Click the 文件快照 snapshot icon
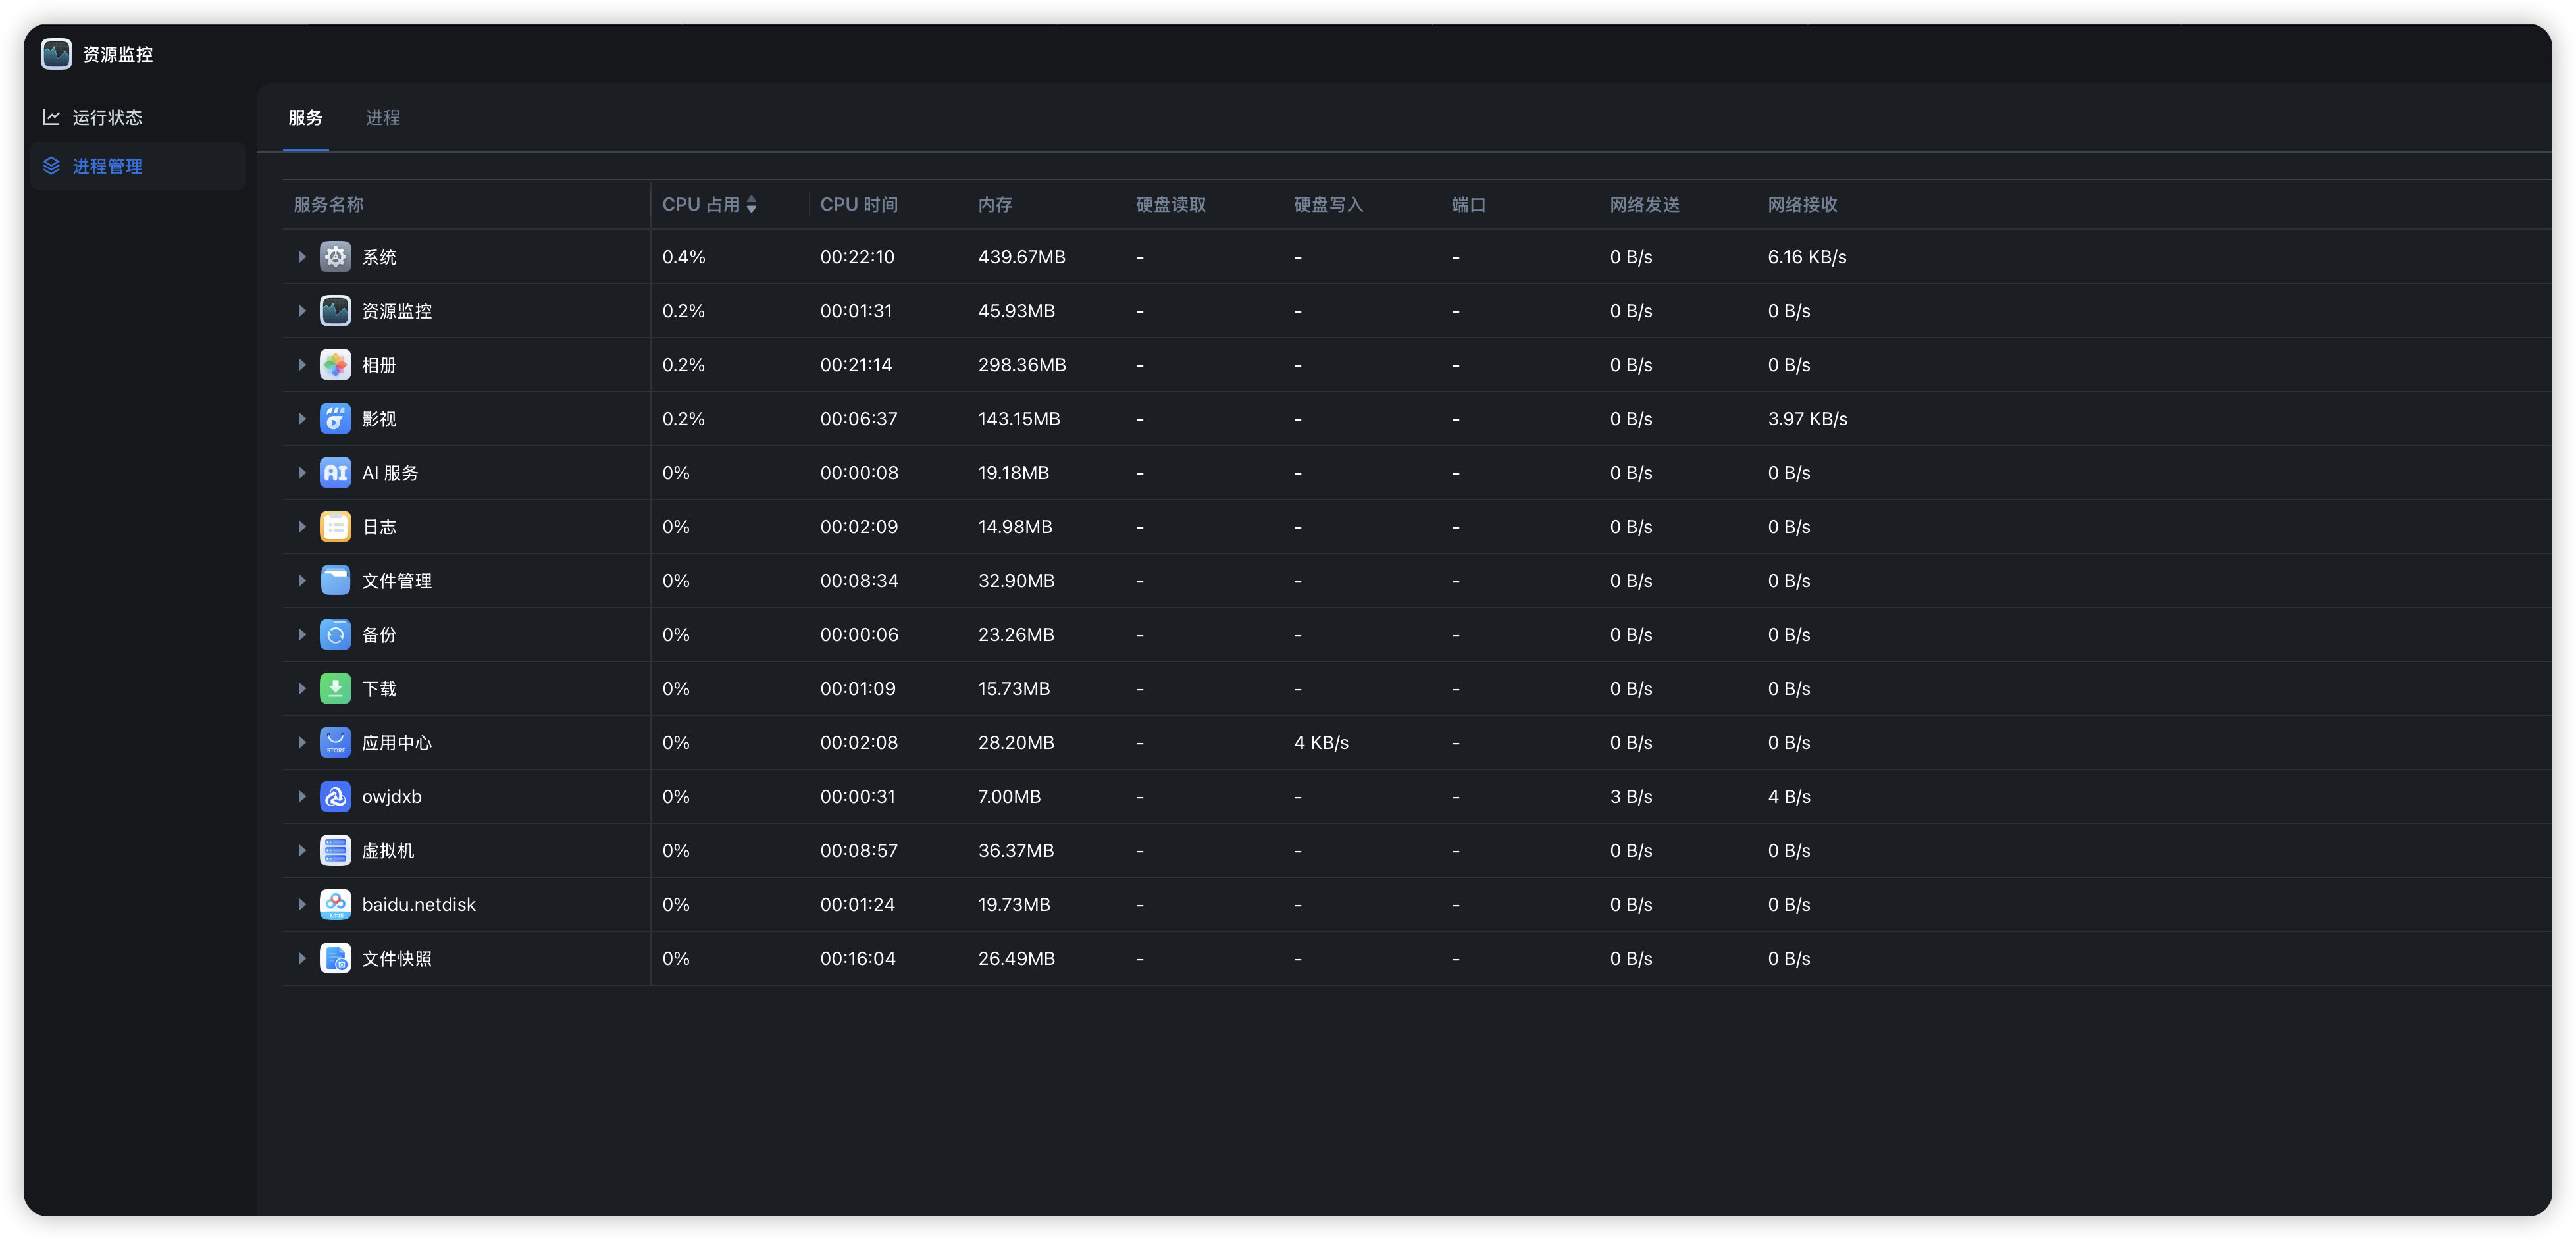The height and width of the screenshot is (1240, 2576). (335, 959)
